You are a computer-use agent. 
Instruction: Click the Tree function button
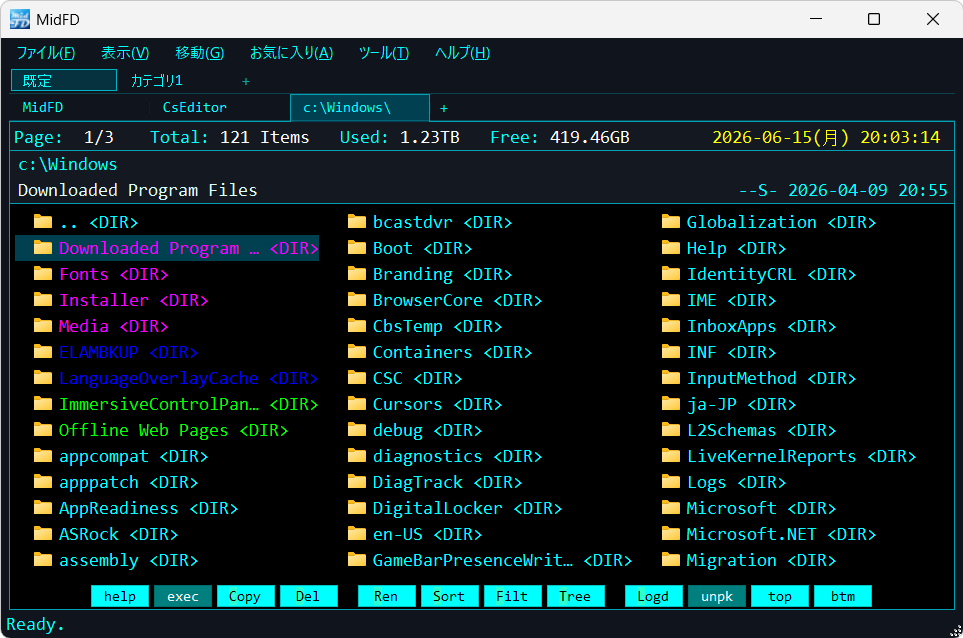[575, 596]
